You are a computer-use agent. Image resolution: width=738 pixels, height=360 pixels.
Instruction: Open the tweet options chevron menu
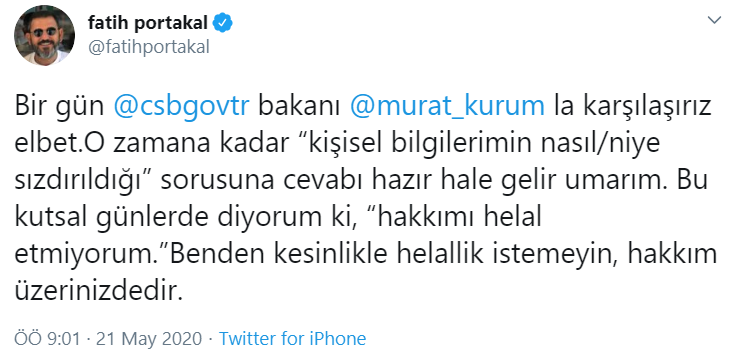point(714,20)
